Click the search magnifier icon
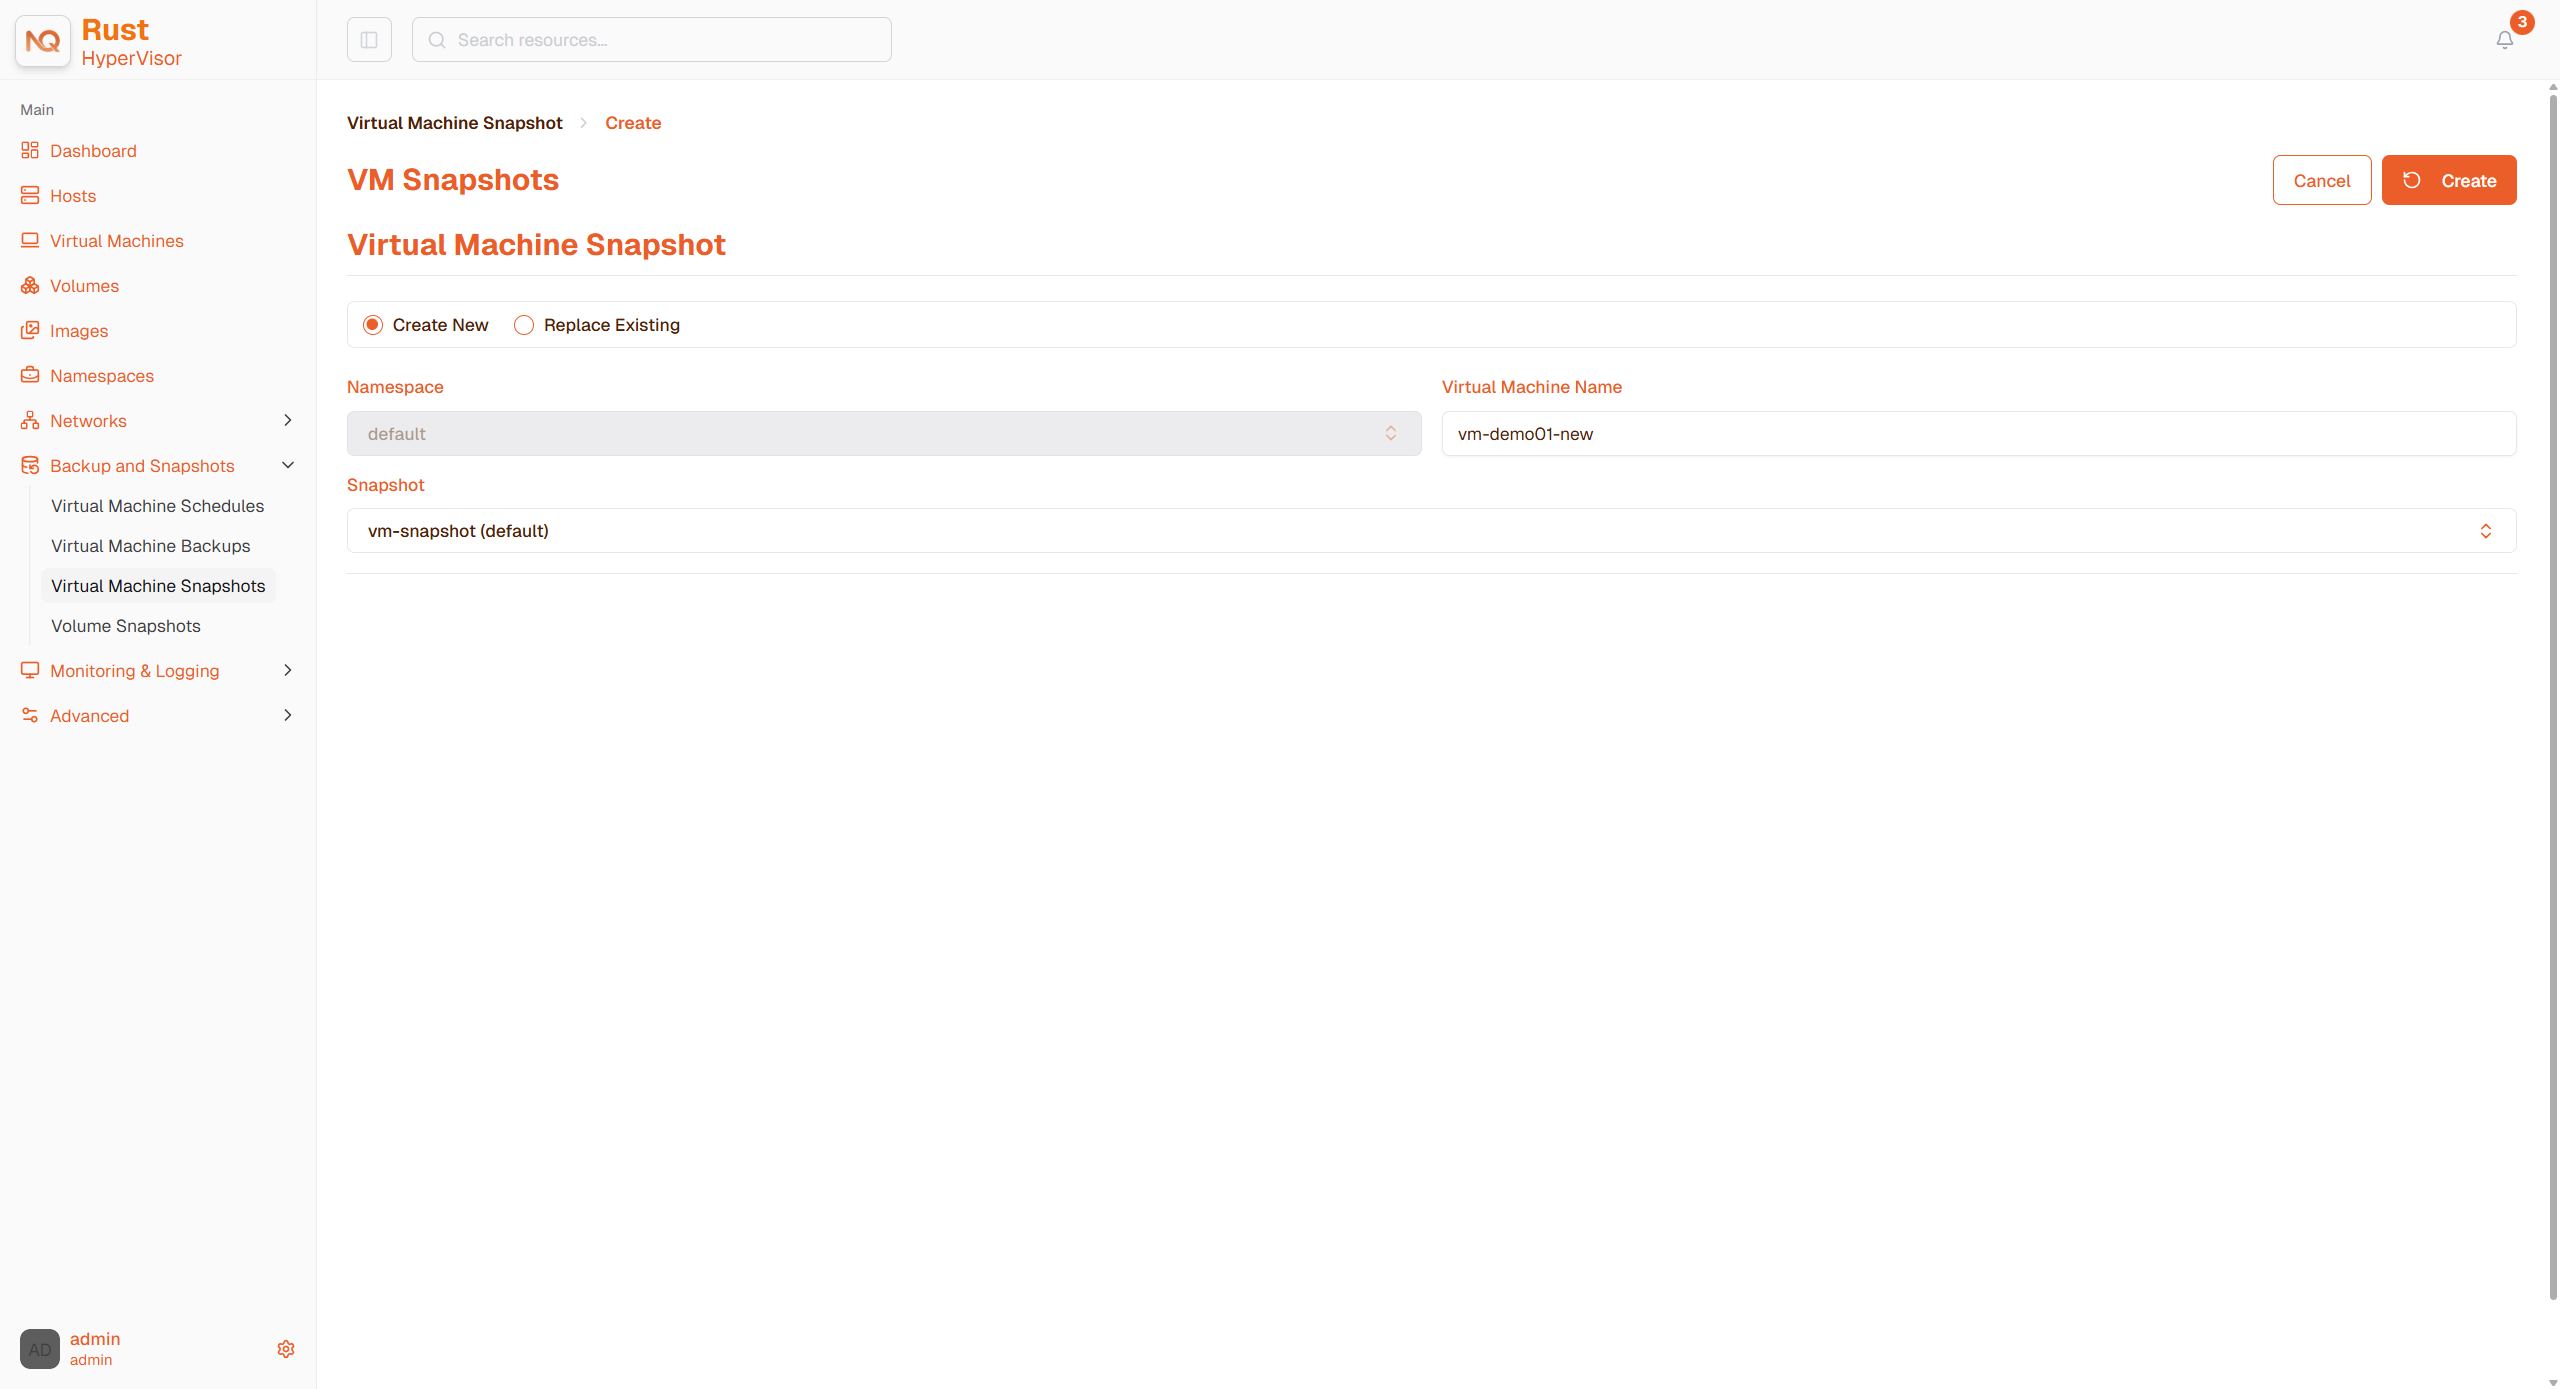 click(x=437, y=40)
